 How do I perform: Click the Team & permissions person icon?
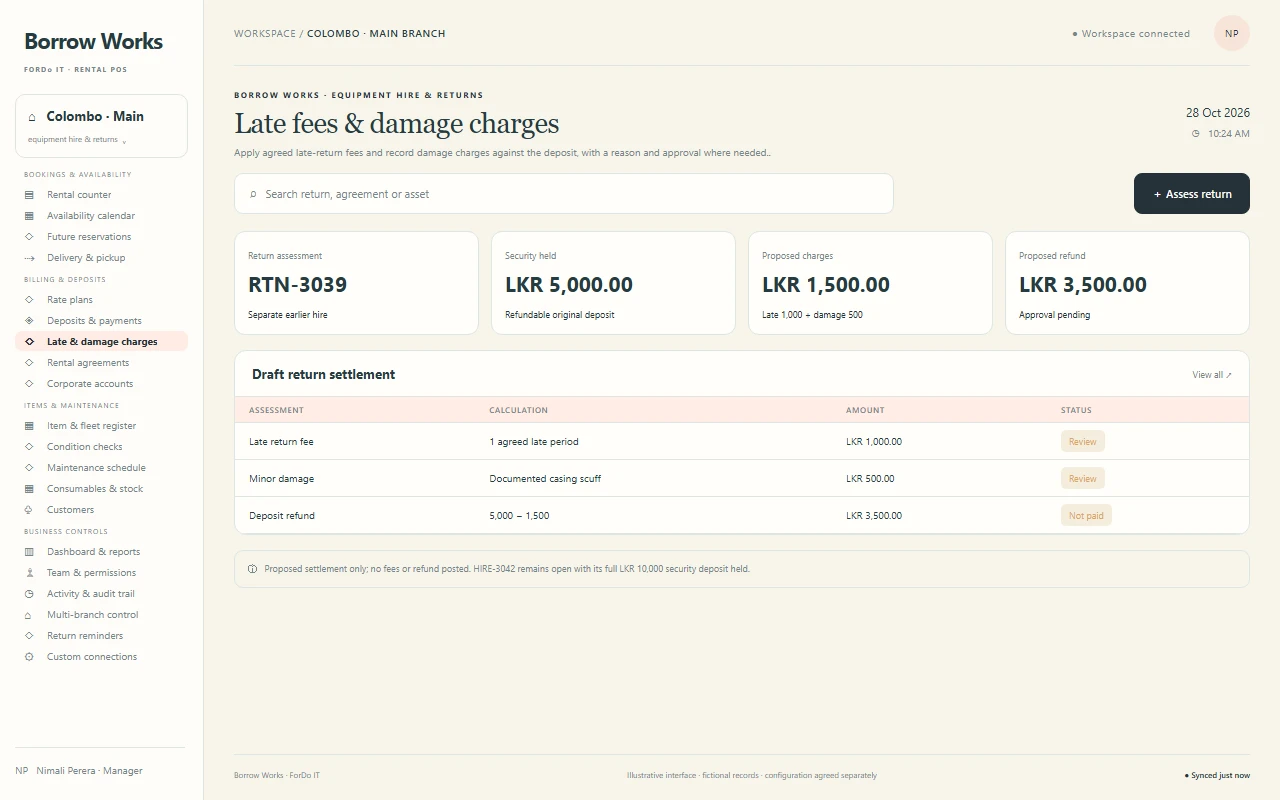tap(29, 573)
